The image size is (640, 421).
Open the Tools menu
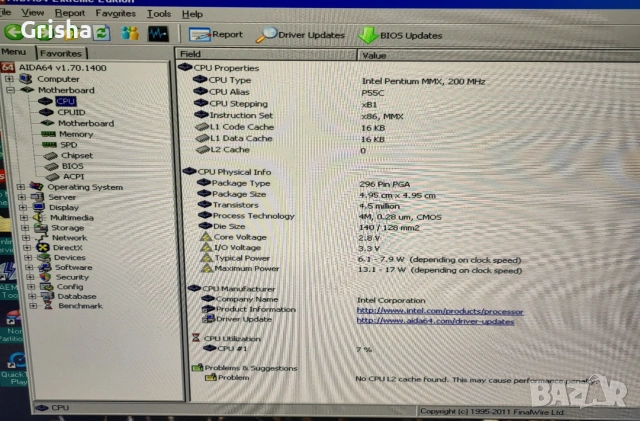tap(159, 14)
